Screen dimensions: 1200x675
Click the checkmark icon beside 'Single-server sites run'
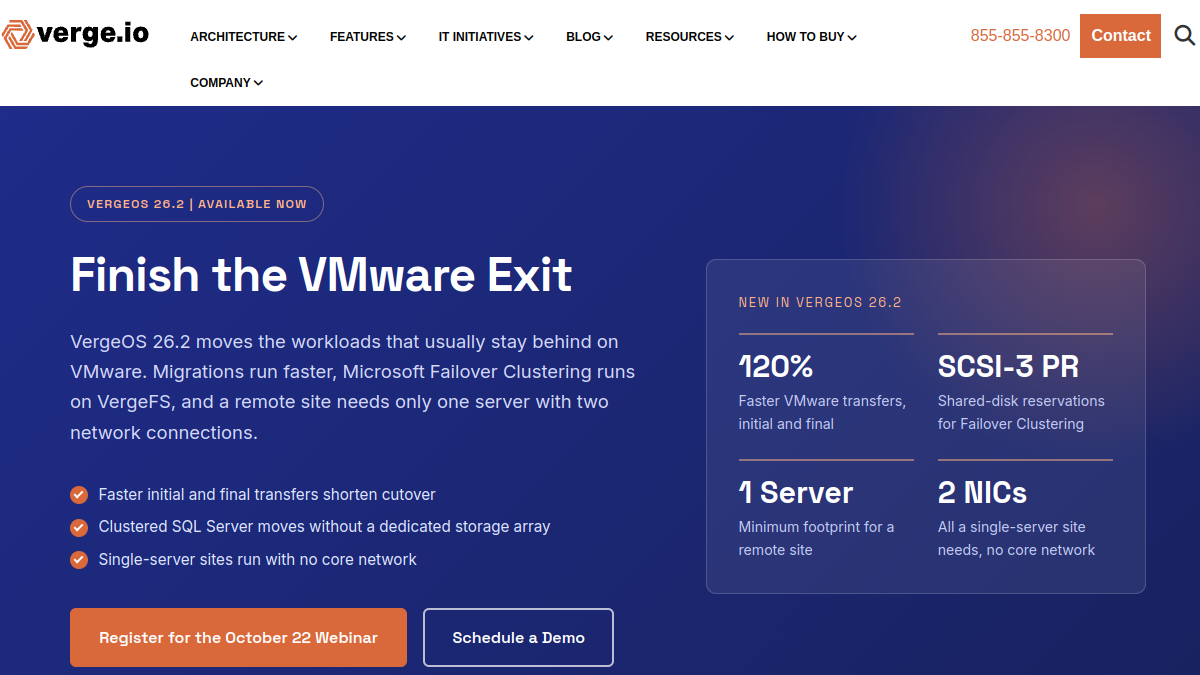(79, 560)
